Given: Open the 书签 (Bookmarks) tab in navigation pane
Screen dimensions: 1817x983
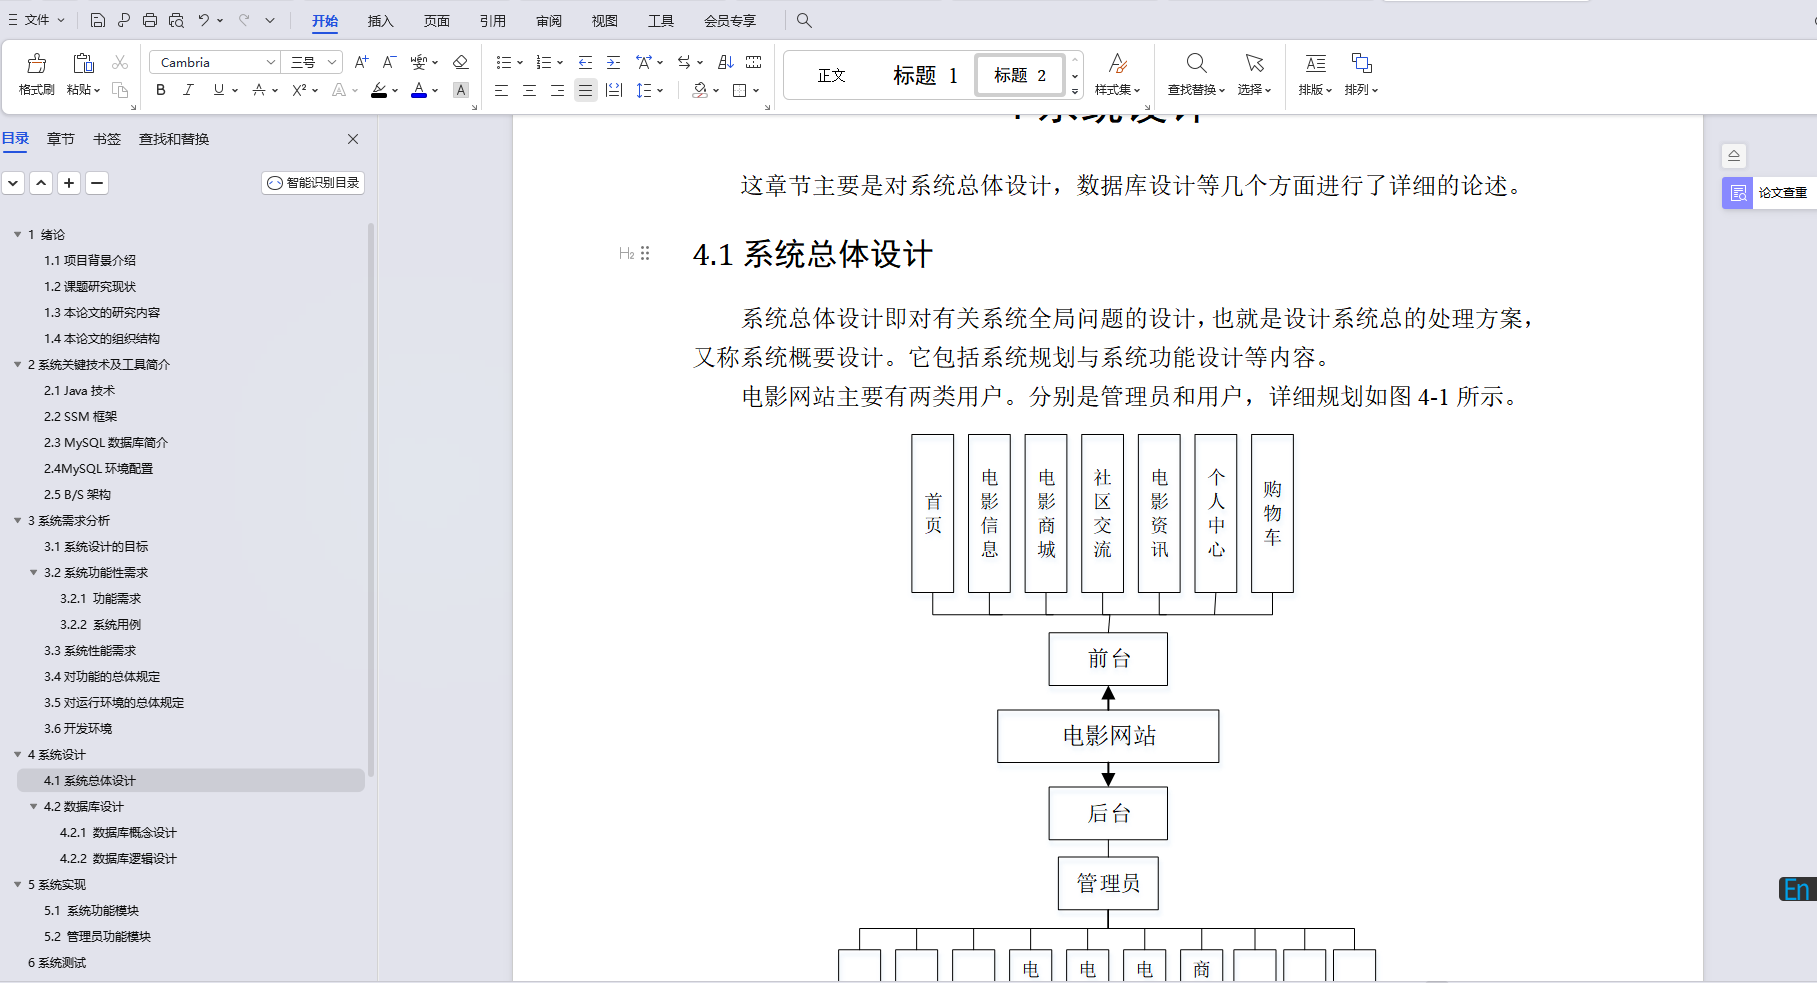Looking at the screenshot, I should pyautogui.click(x=107, y=139).
